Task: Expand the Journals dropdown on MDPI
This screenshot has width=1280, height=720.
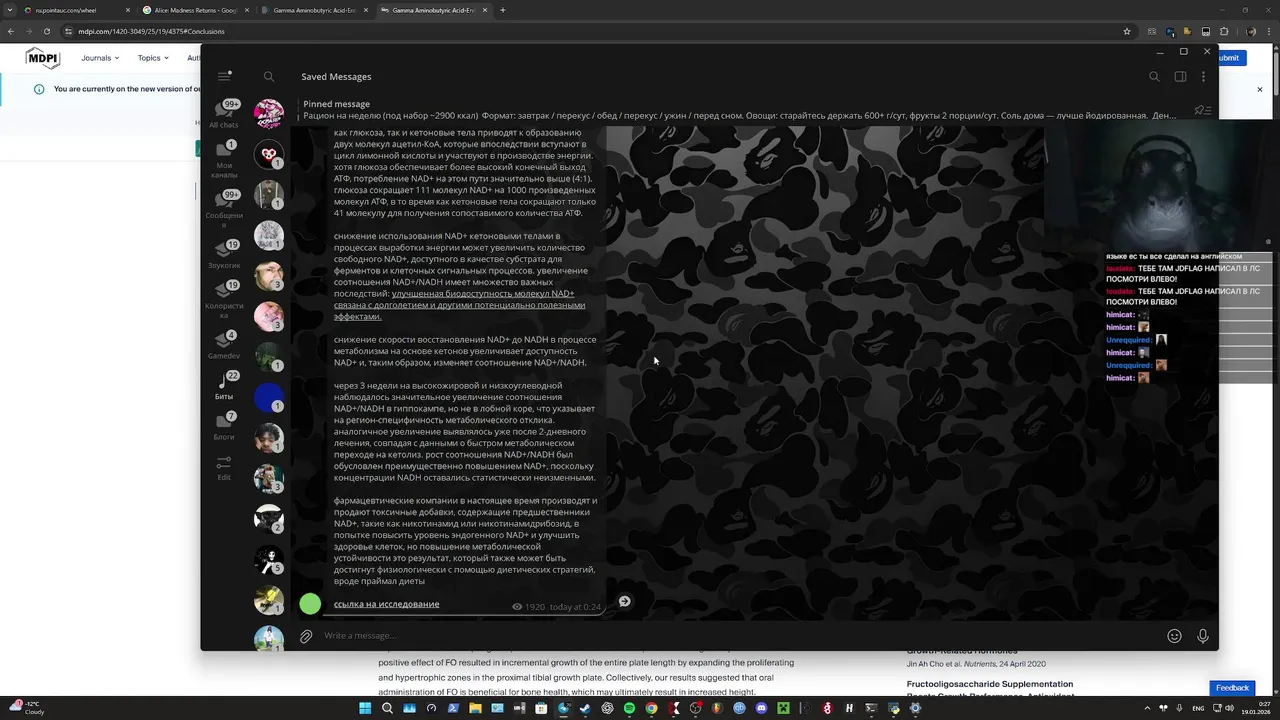Action: 100,58
